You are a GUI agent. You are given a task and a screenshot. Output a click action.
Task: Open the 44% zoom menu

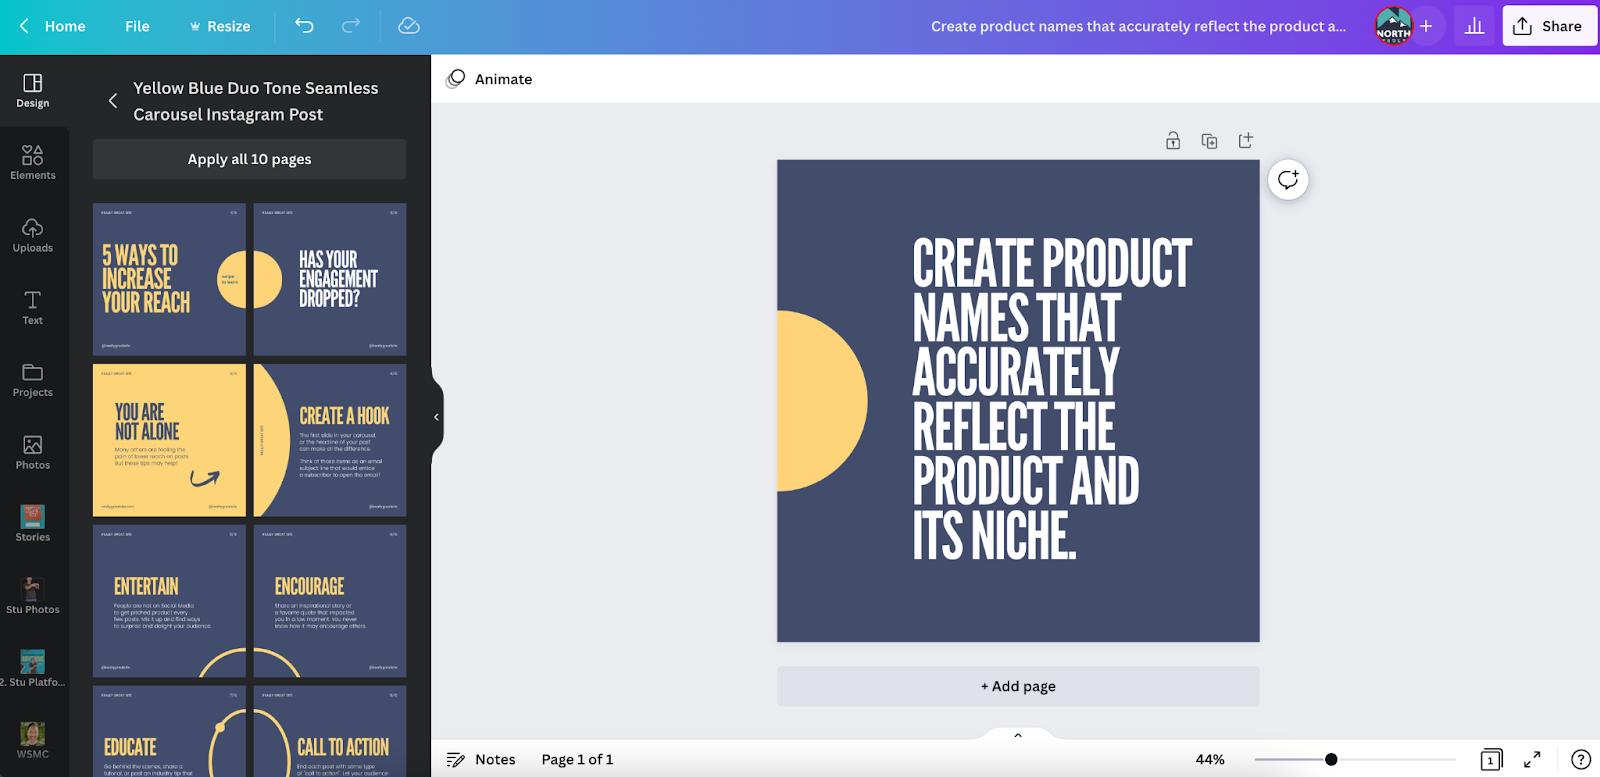point(1210,760)
